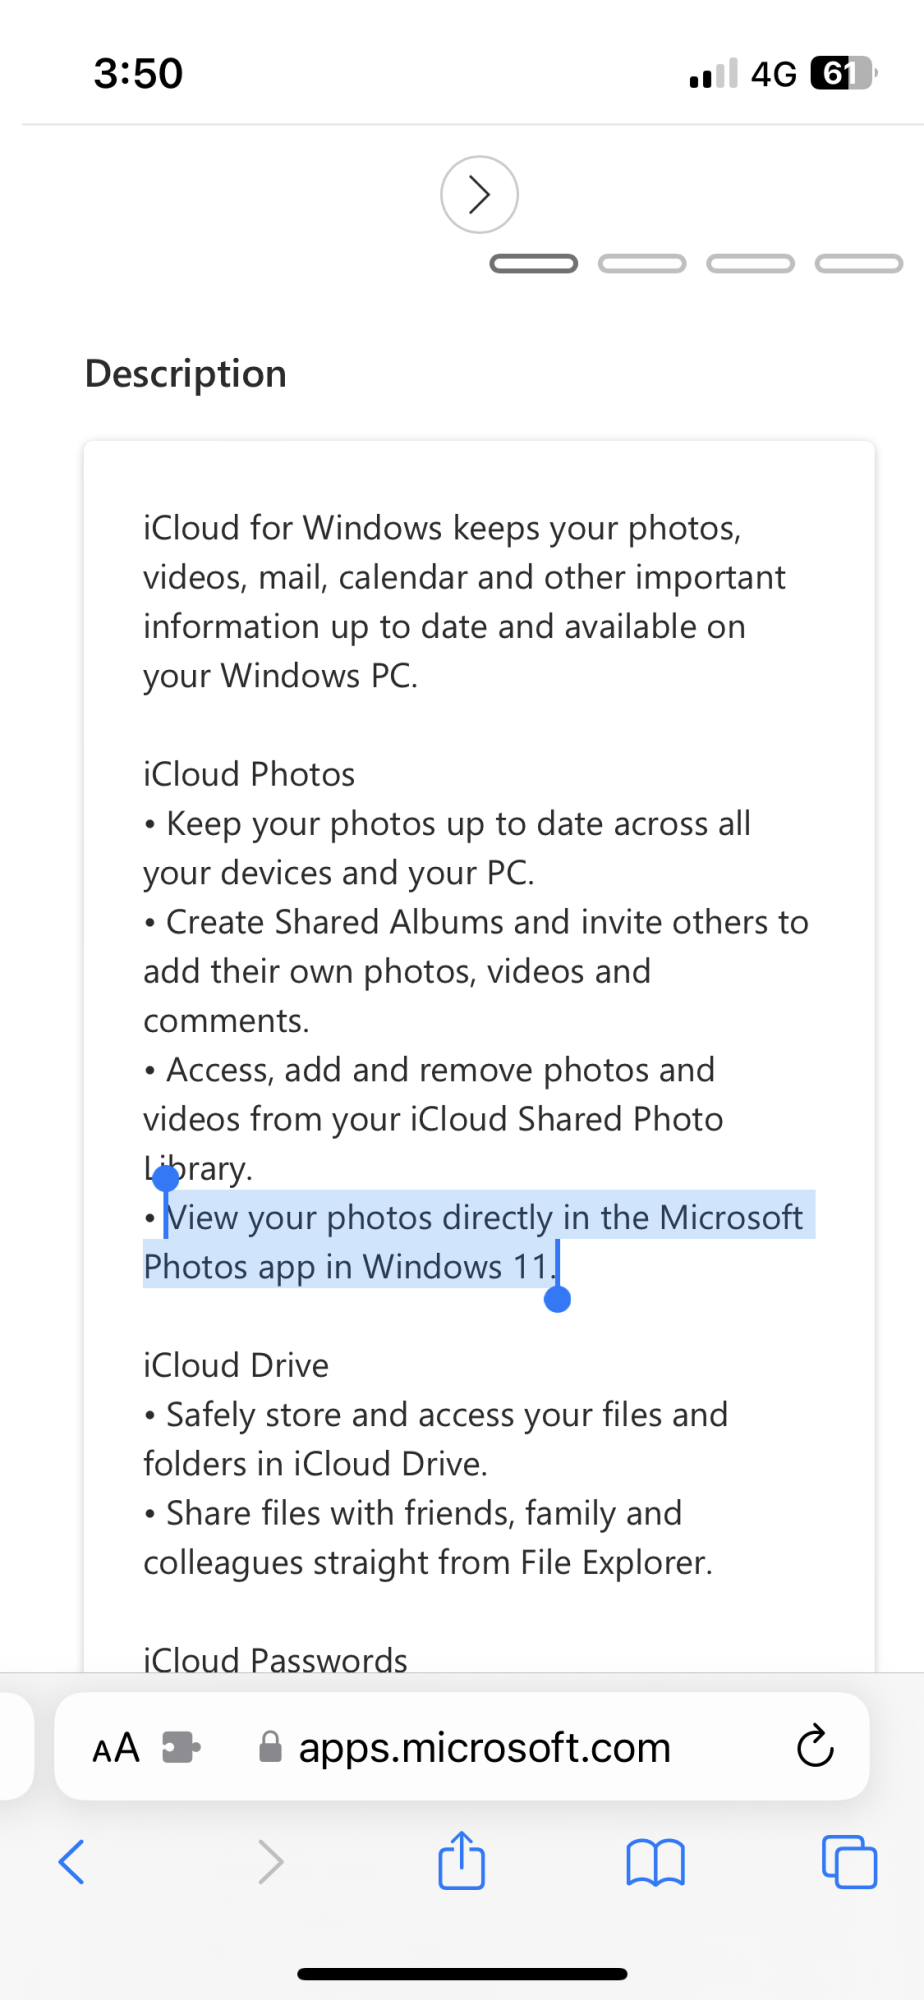Open the Bookmarks book icon
This screenshot has height=2000, width=924.
tap(655, 1863)
